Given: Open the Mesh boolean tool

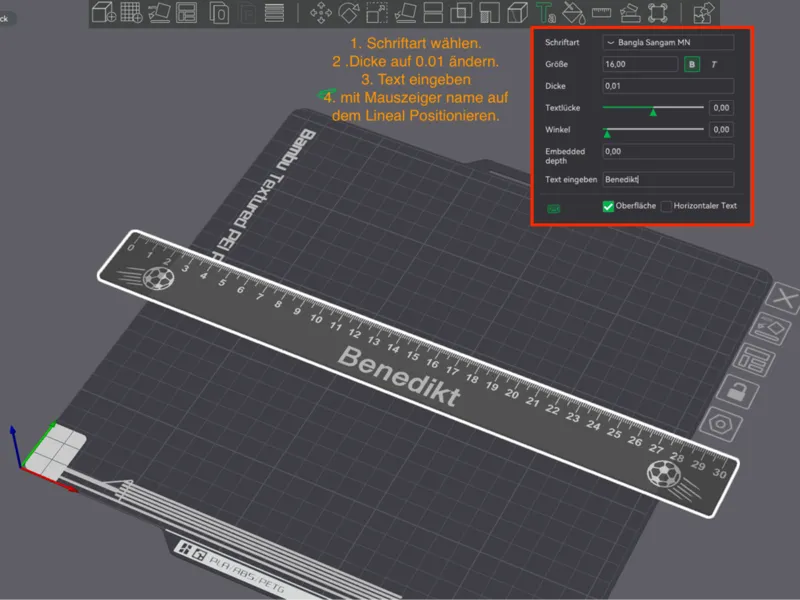Looking at the screenshot, I should (x=461, y=13).
